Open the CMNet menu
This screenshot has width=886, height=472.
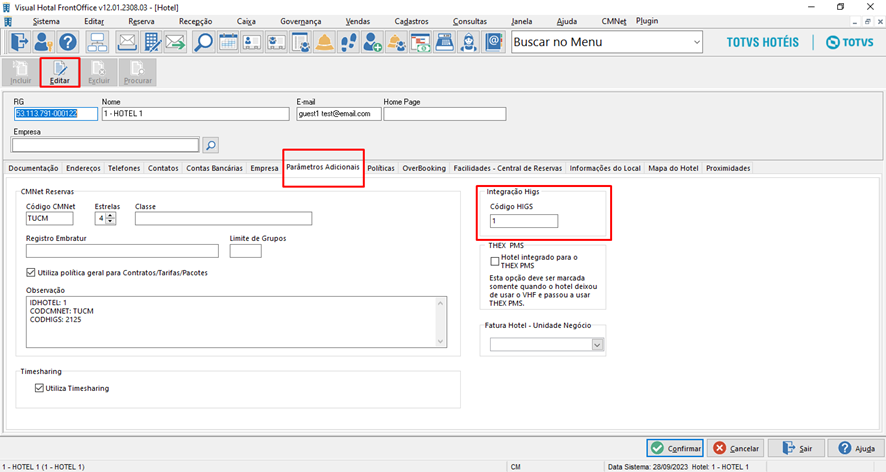614,21
